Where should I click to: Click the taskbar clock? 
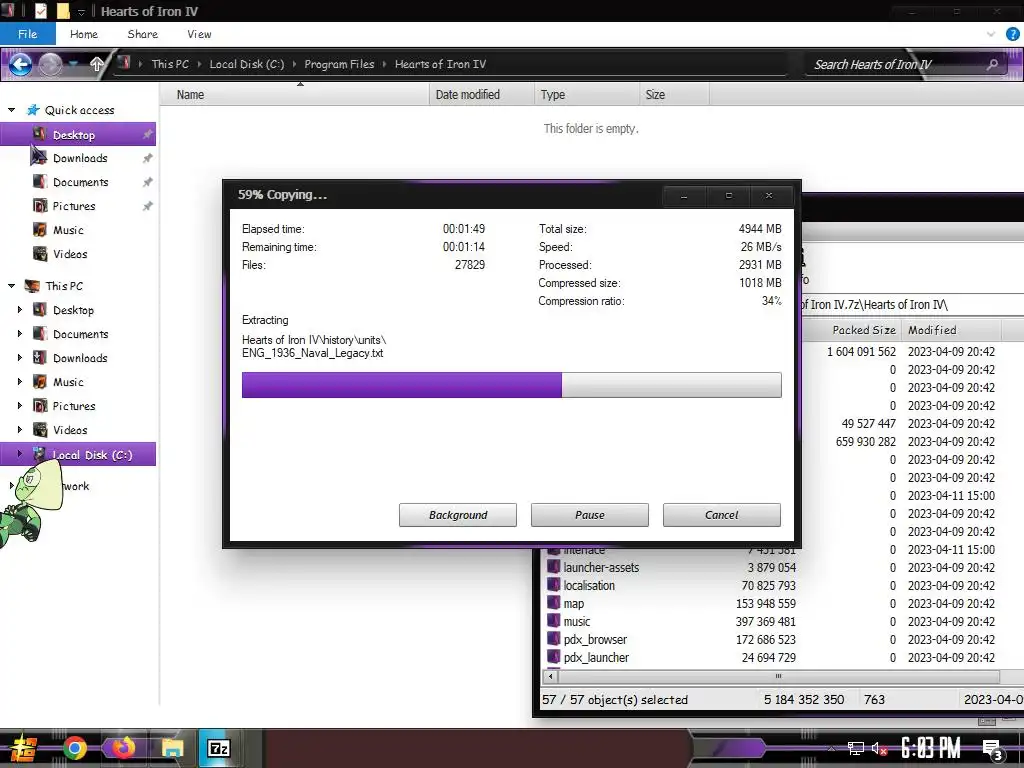tap(931, 748)
